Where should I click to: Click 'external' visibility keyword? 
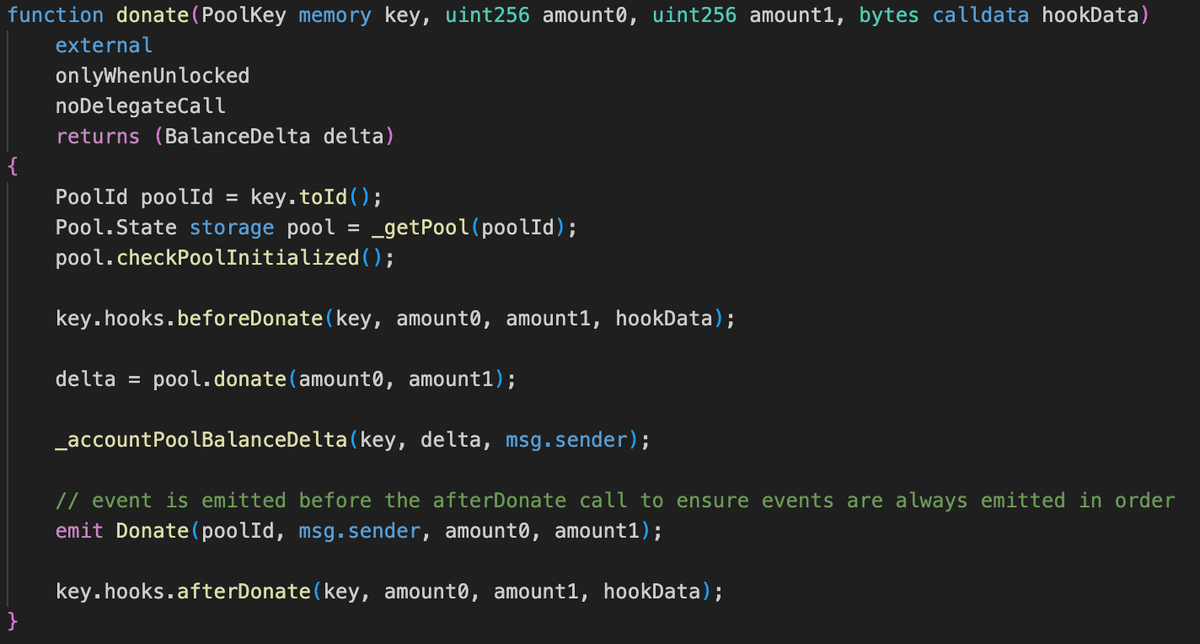(x=104, y=45)
